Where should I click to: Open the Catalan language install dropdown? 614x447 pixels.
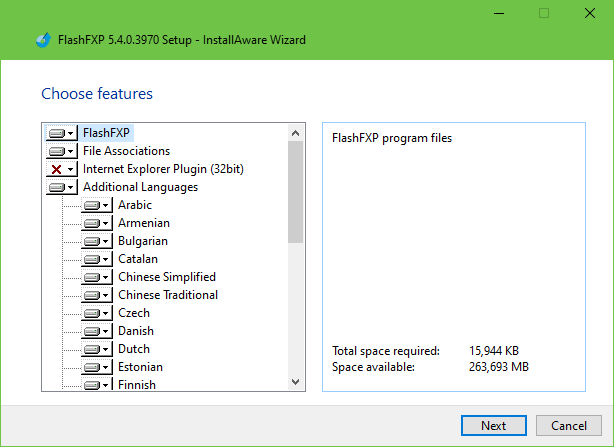click(x=97, y=259)
